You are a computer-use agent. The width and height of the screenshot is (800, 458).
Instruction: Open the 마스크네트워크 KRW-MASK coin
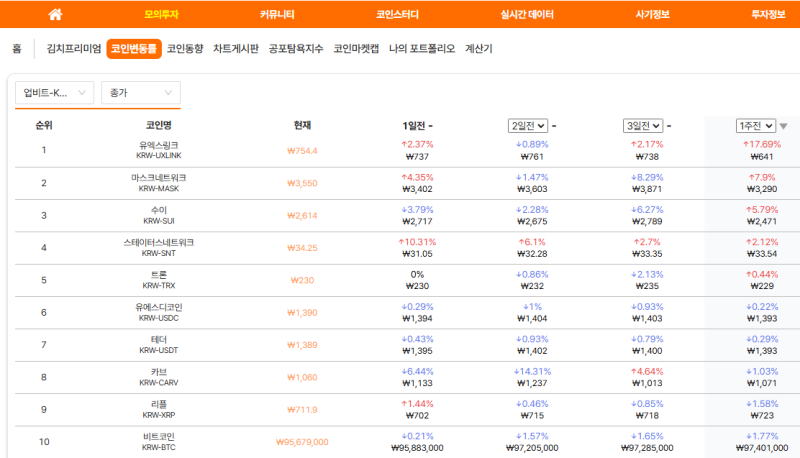(159, 183)
